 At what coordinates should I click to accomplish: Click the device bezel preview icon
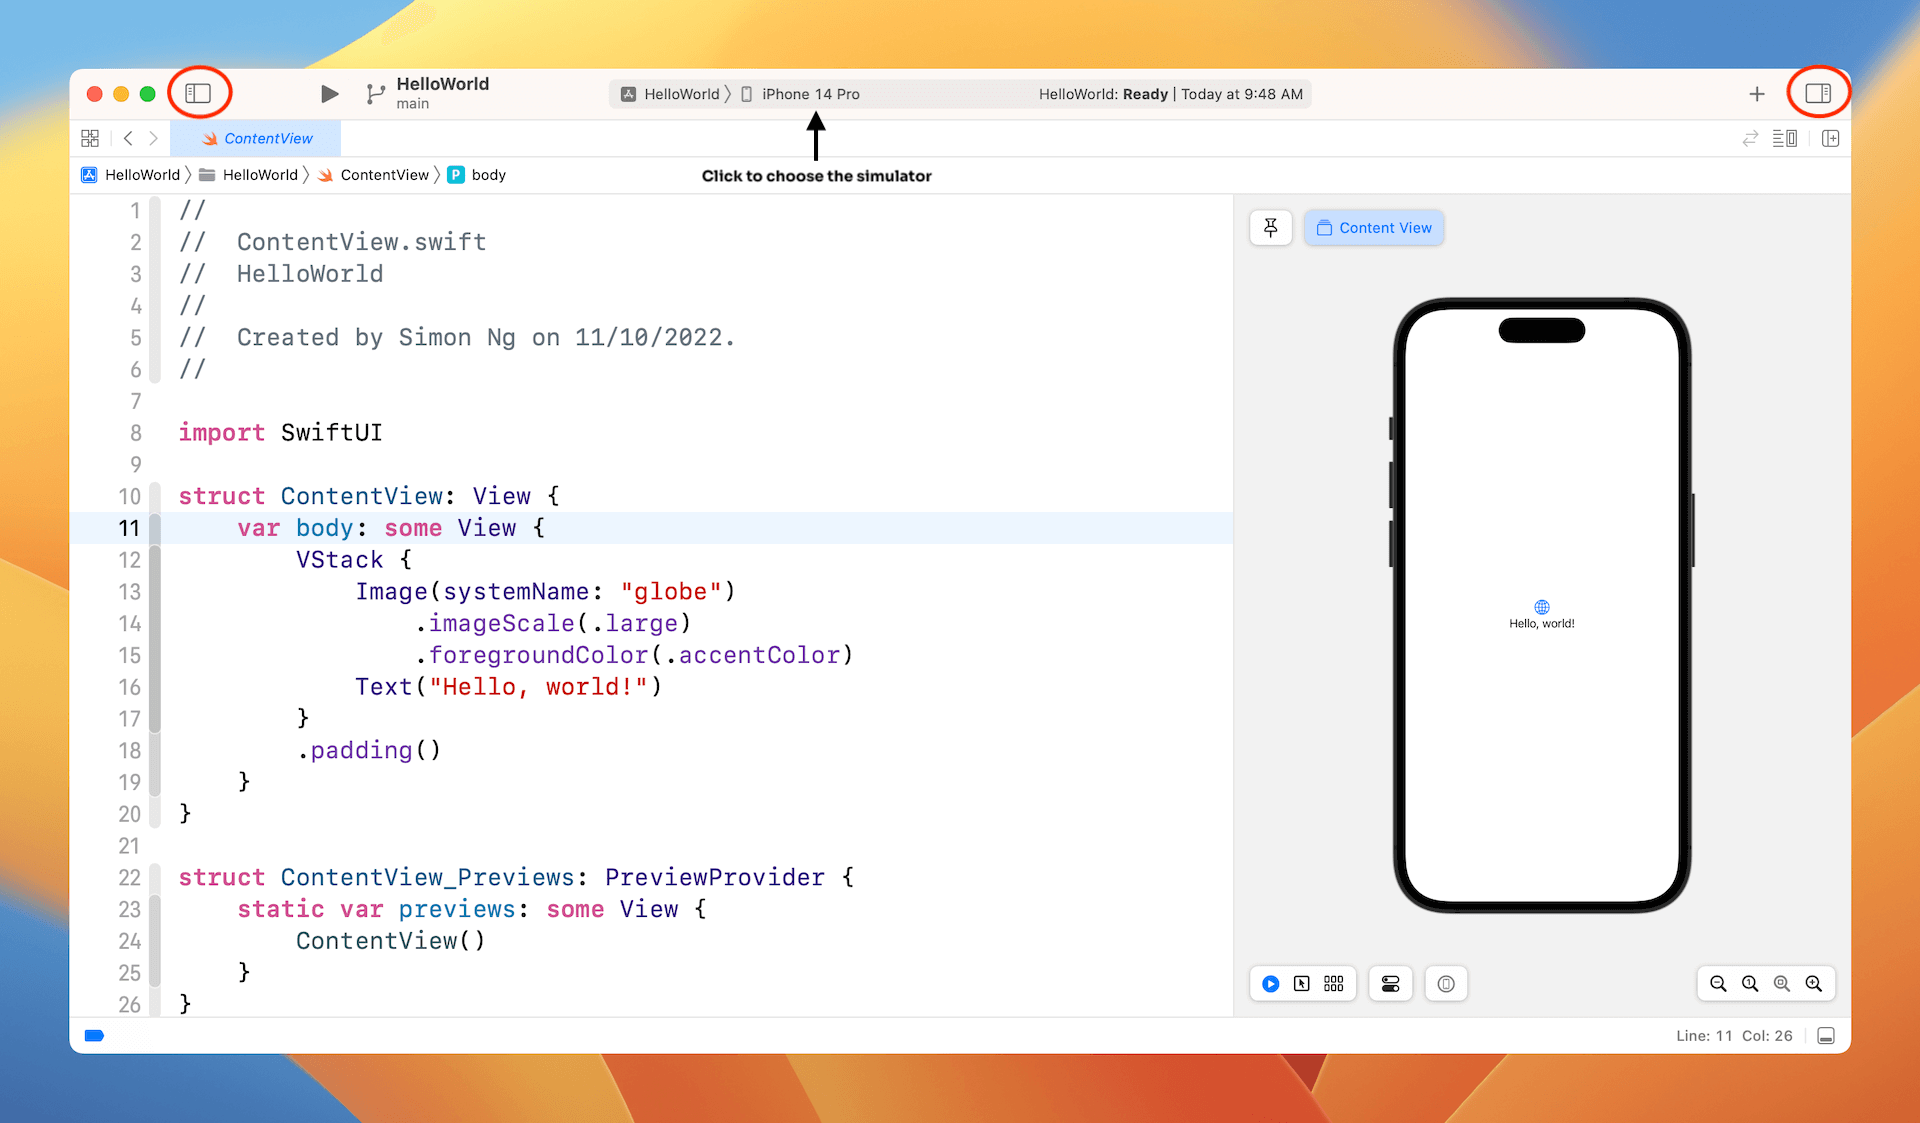[x=1445, y=983]
